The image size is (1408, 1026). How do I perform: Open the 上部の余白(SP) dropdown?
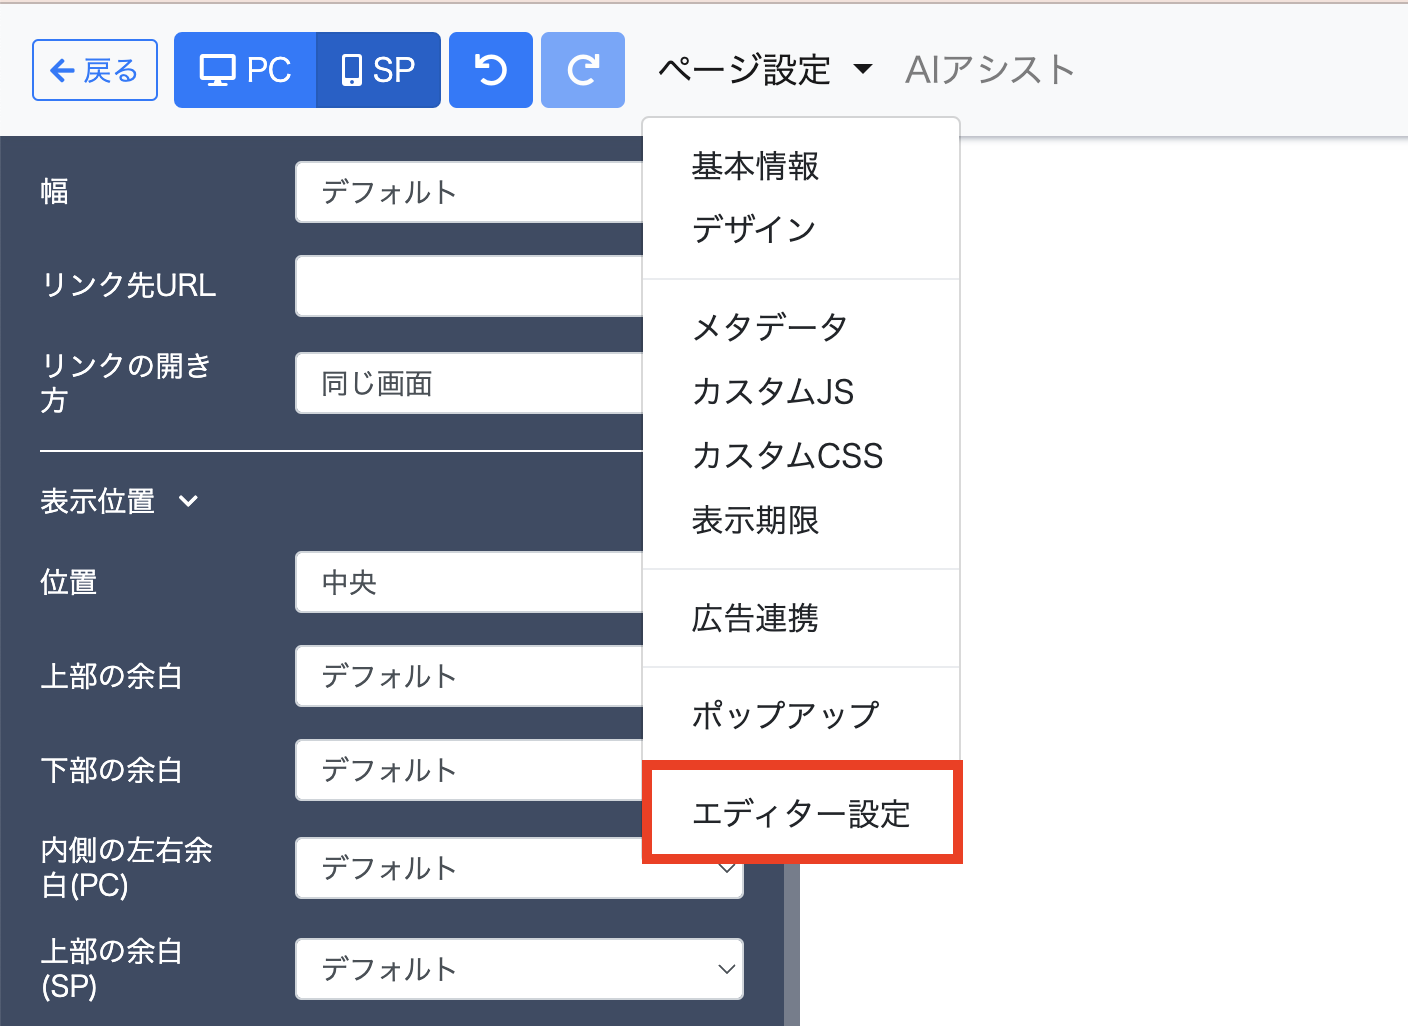[x=519, y=968]
